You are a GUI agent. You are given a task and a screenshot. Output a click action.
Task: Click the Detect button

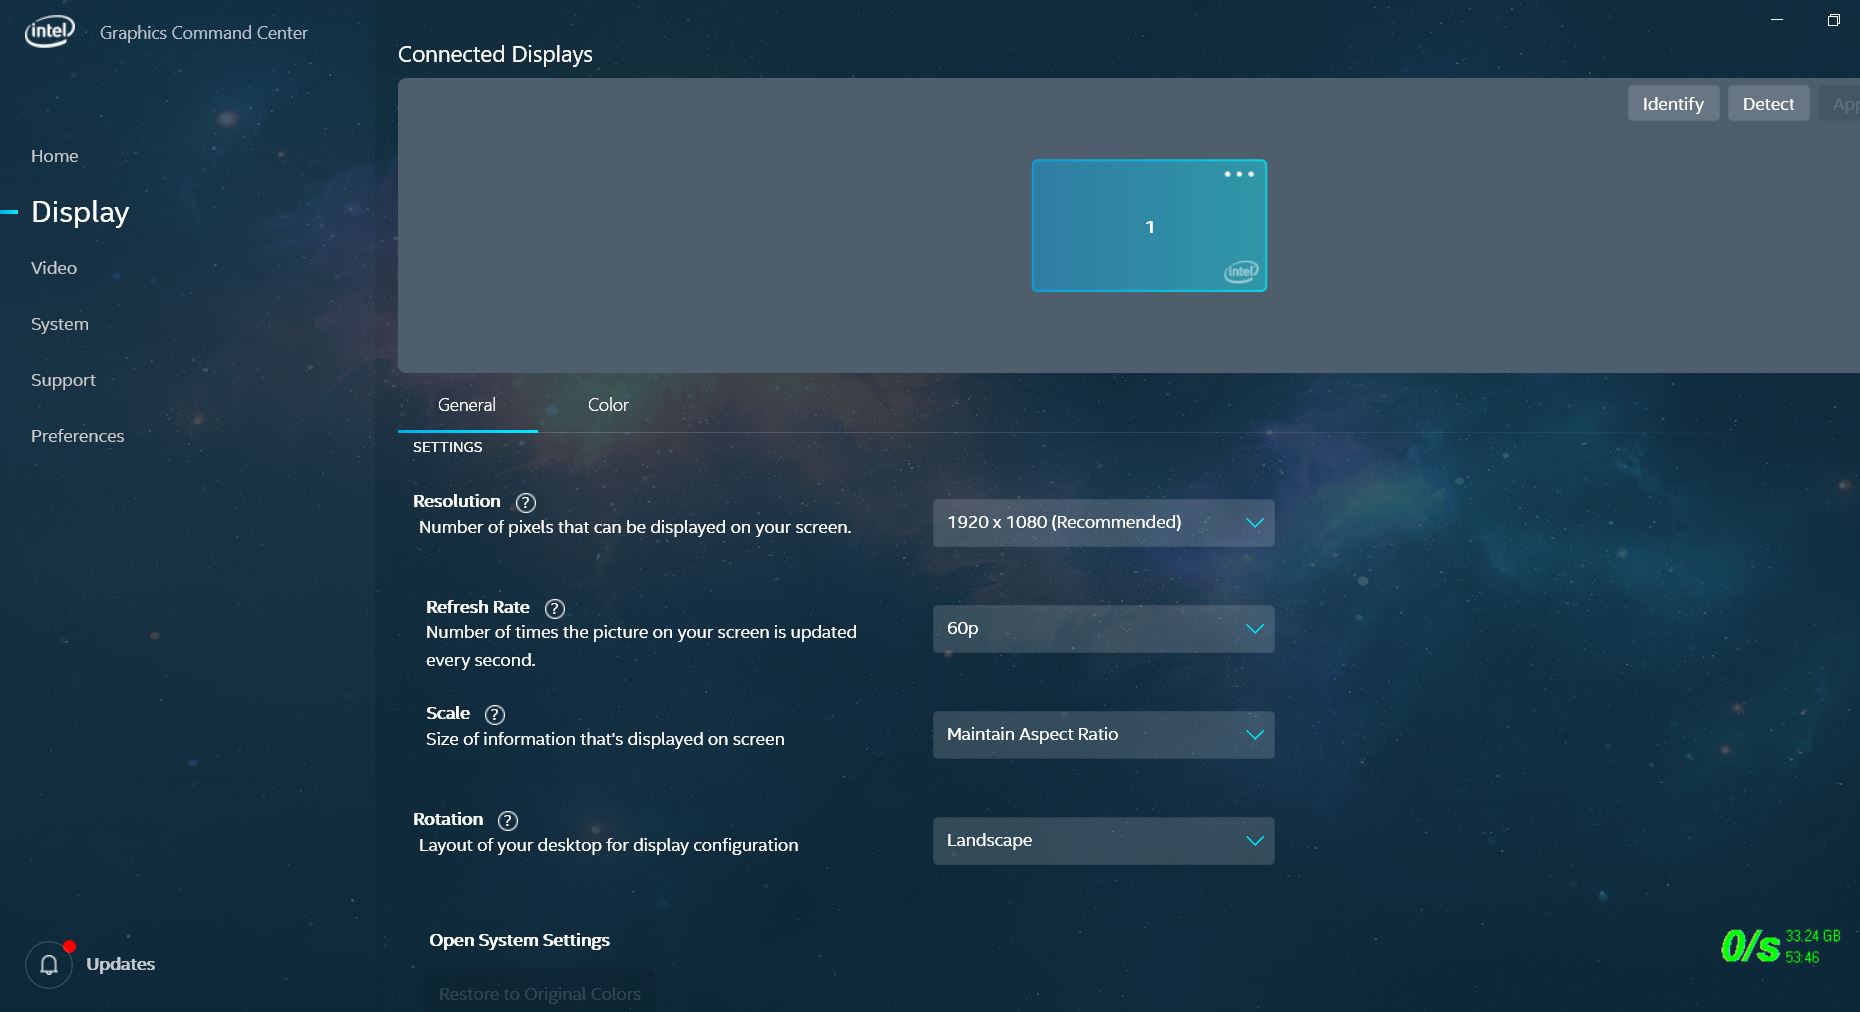point(1768,104)
